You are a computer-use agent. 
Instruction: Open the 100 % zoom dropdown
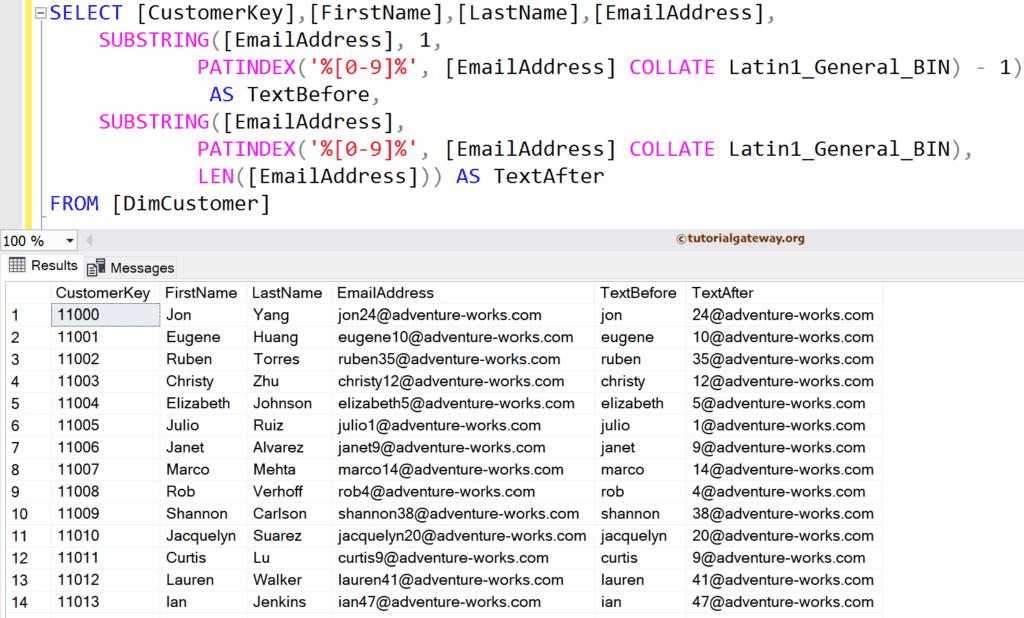point(69,241)
